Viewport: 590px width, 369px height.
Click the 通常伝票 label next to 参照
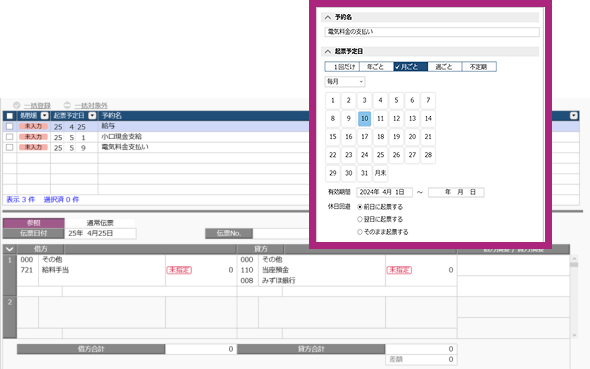(100, 223)
